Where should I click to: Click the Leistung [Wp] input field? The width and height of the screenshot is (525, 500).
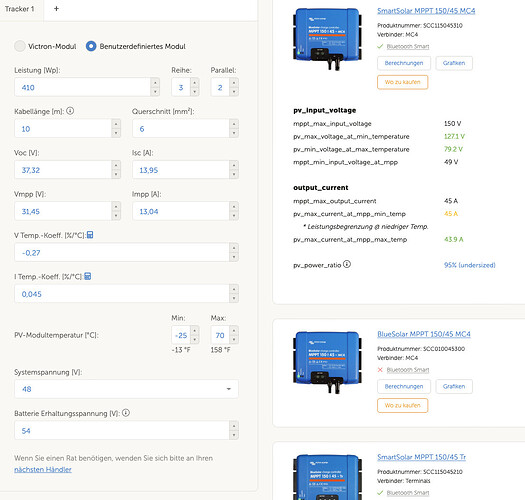83,87
